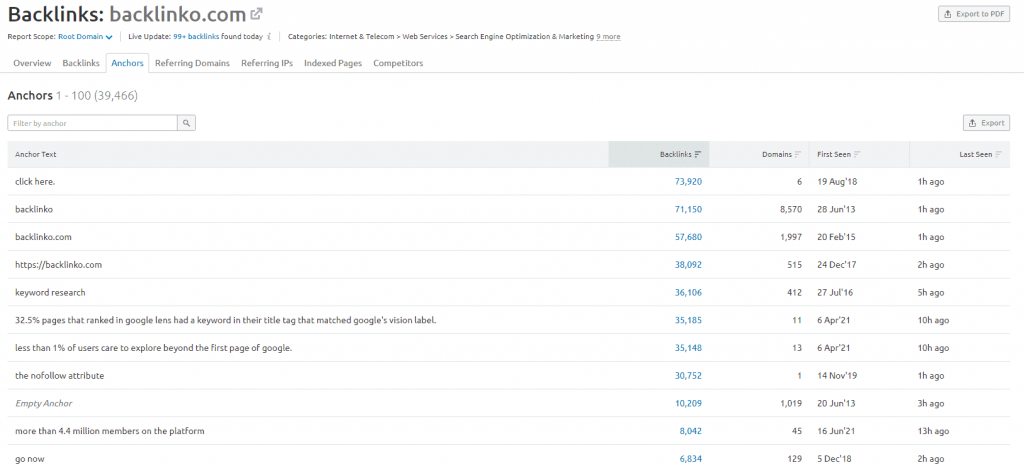Click the anchor filter search magnifier
The width and height of the screenshot is (1024, 470).
tap(187, 123)
